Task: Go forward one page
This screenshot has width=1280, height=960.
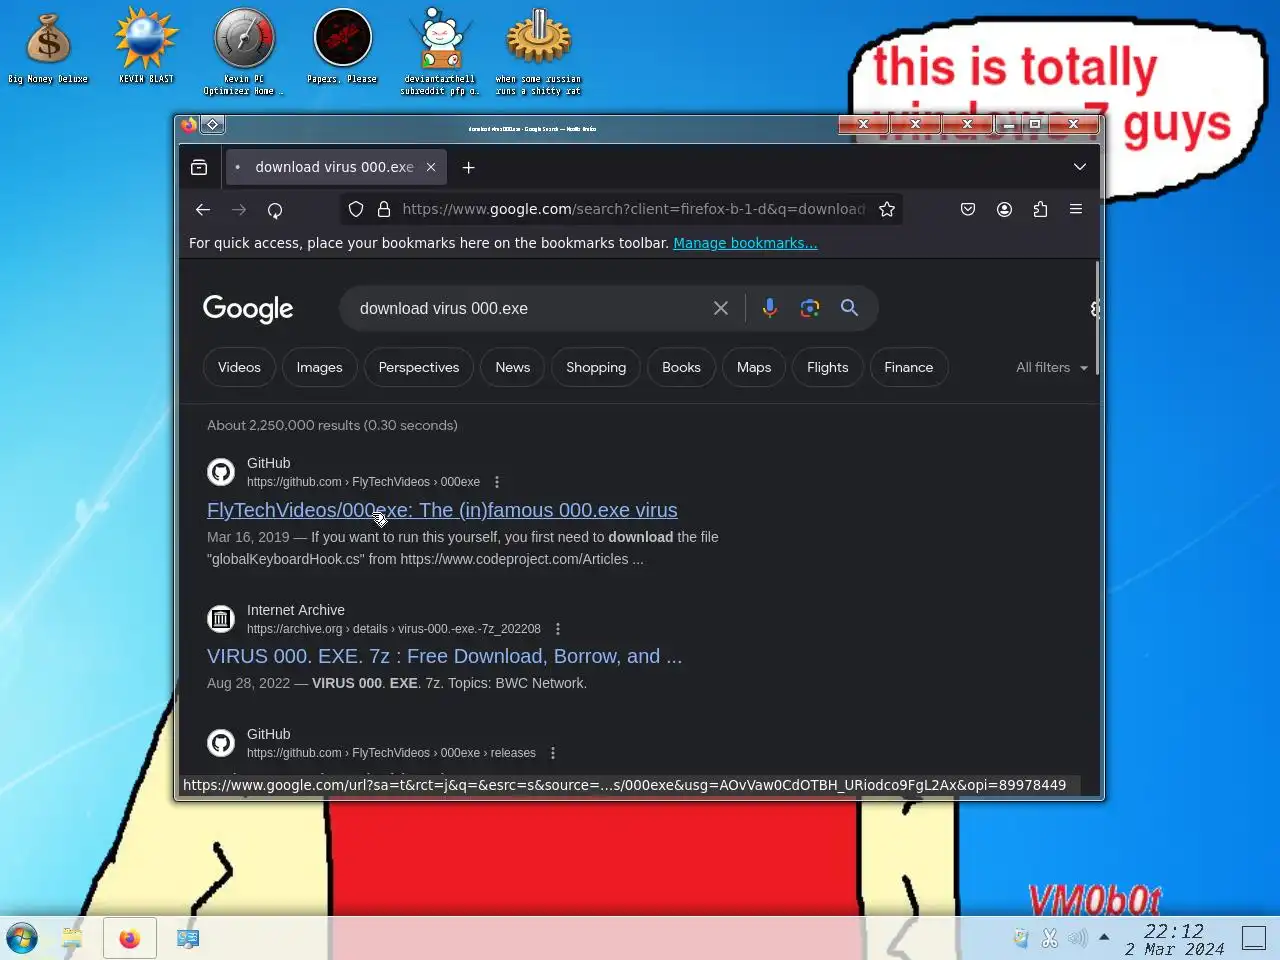Action: click(x=239, y=209)
